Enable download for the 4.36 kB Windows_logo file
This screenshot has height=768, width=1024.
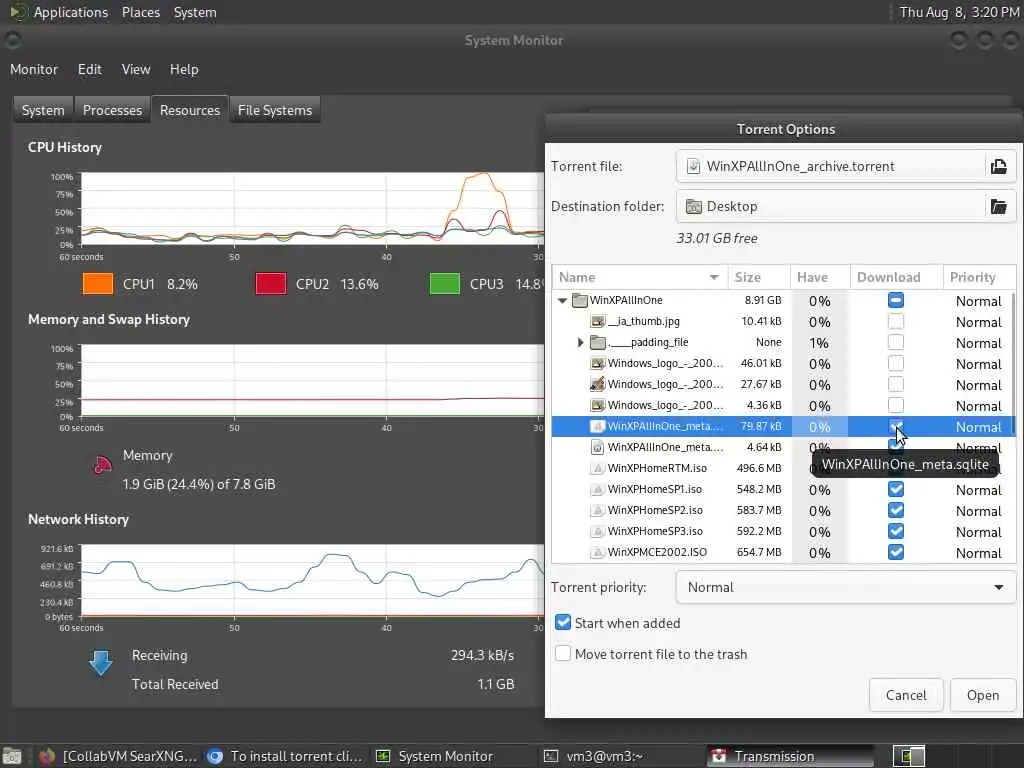[x=896, y=406]
